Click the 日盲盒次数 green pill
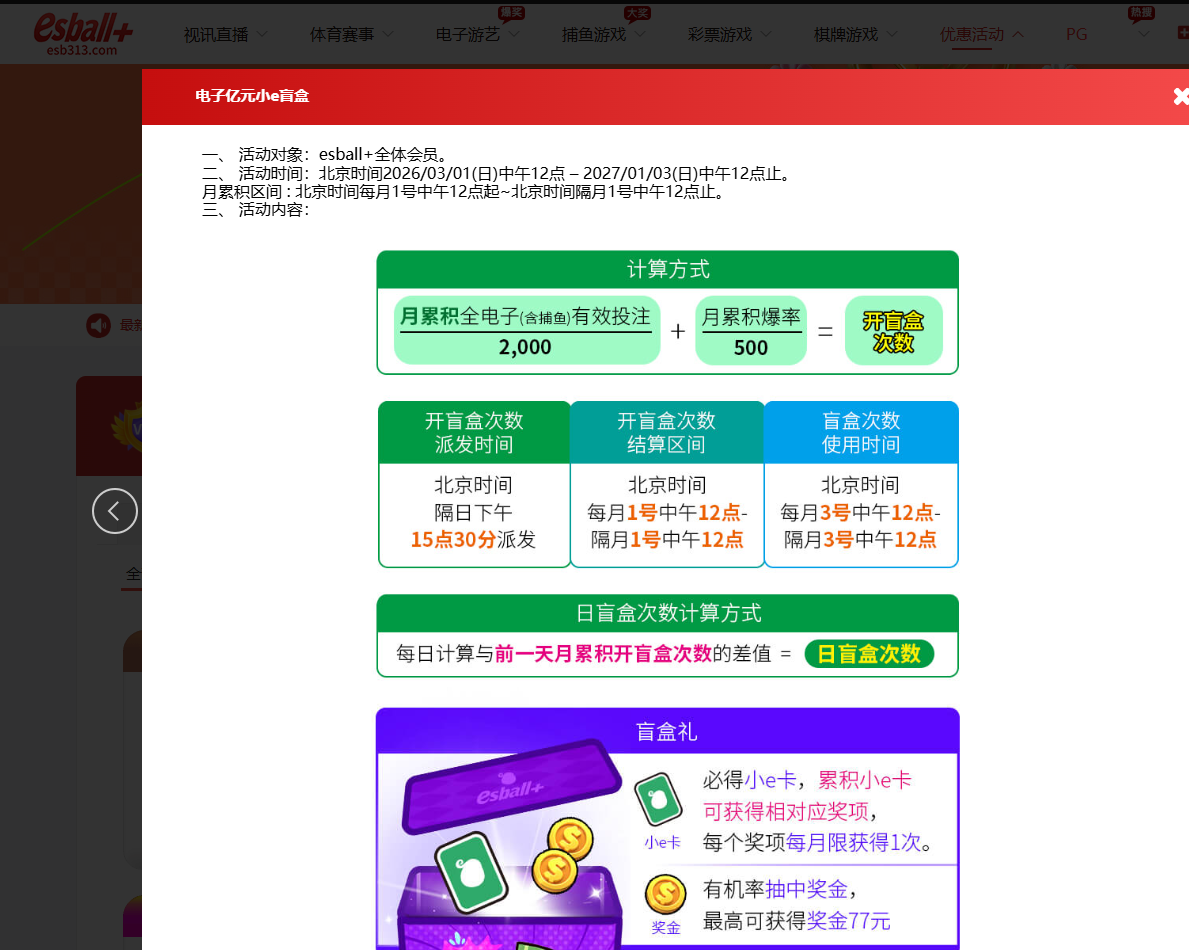This screenshot has height=950, width=1189. (869, 654)
